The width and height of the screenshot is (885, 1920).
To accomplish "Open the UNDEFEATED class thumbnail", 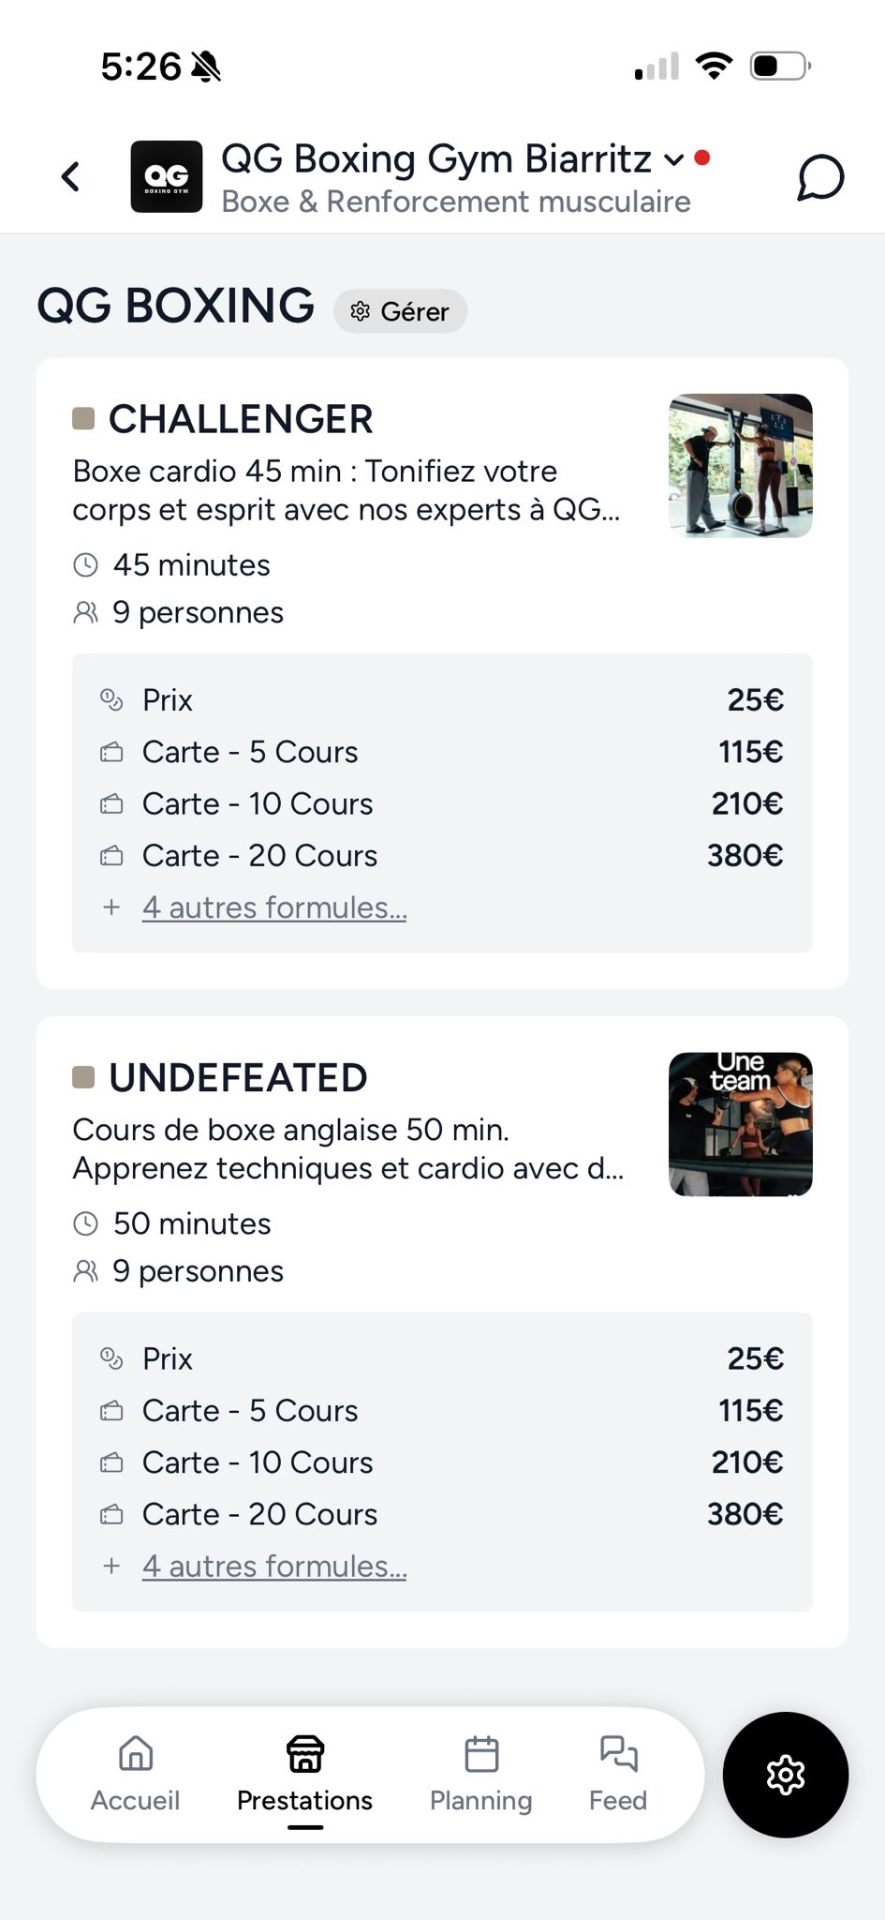I will tap(740, 1124).
